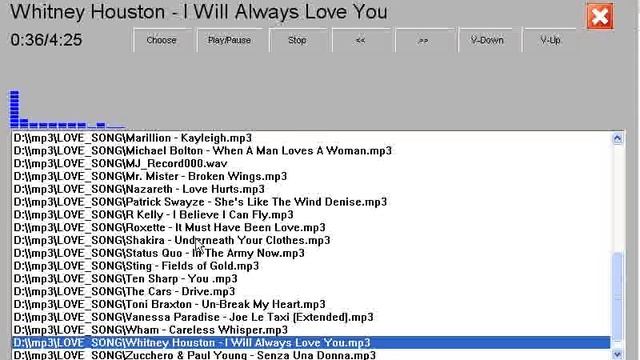
Task: Close the player with the red X button
Action: (x=600, y=16)
